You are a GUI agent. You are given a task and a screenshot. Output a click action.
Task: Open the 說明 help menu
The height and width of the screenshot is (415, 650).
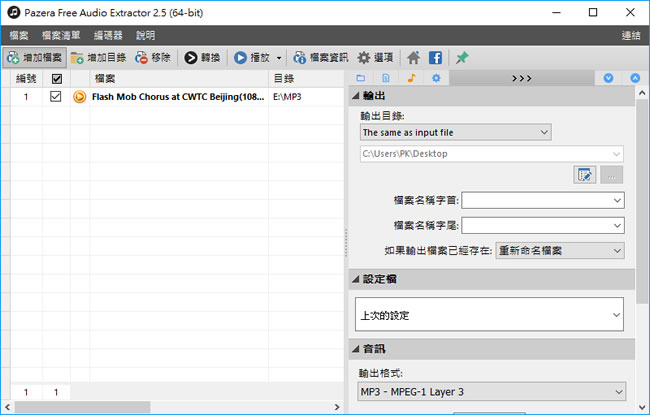coord(146,36)
